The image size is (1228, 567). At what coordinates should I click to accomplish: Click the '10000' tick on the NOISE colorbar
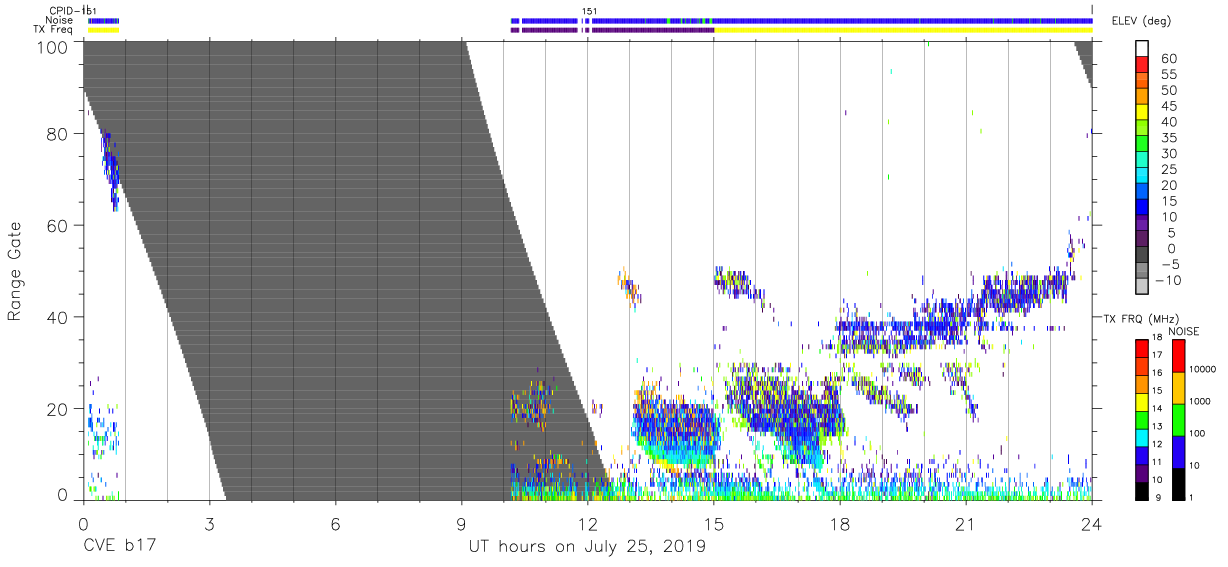[x=1203, y=370]
